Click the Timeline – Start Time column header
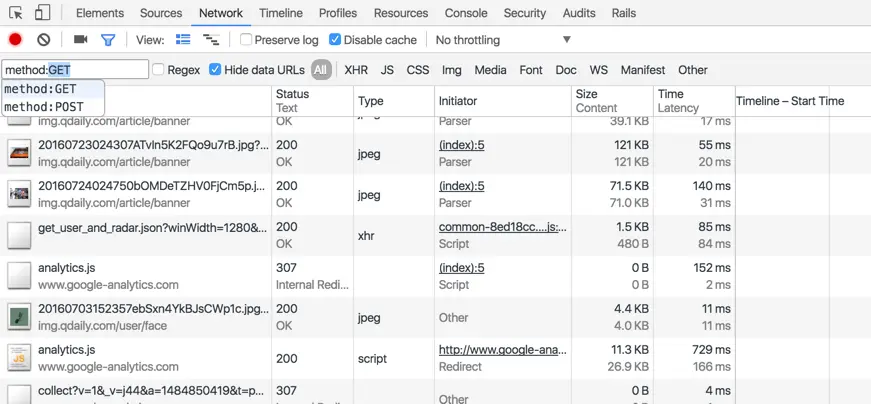 click(x=803, y=101)
